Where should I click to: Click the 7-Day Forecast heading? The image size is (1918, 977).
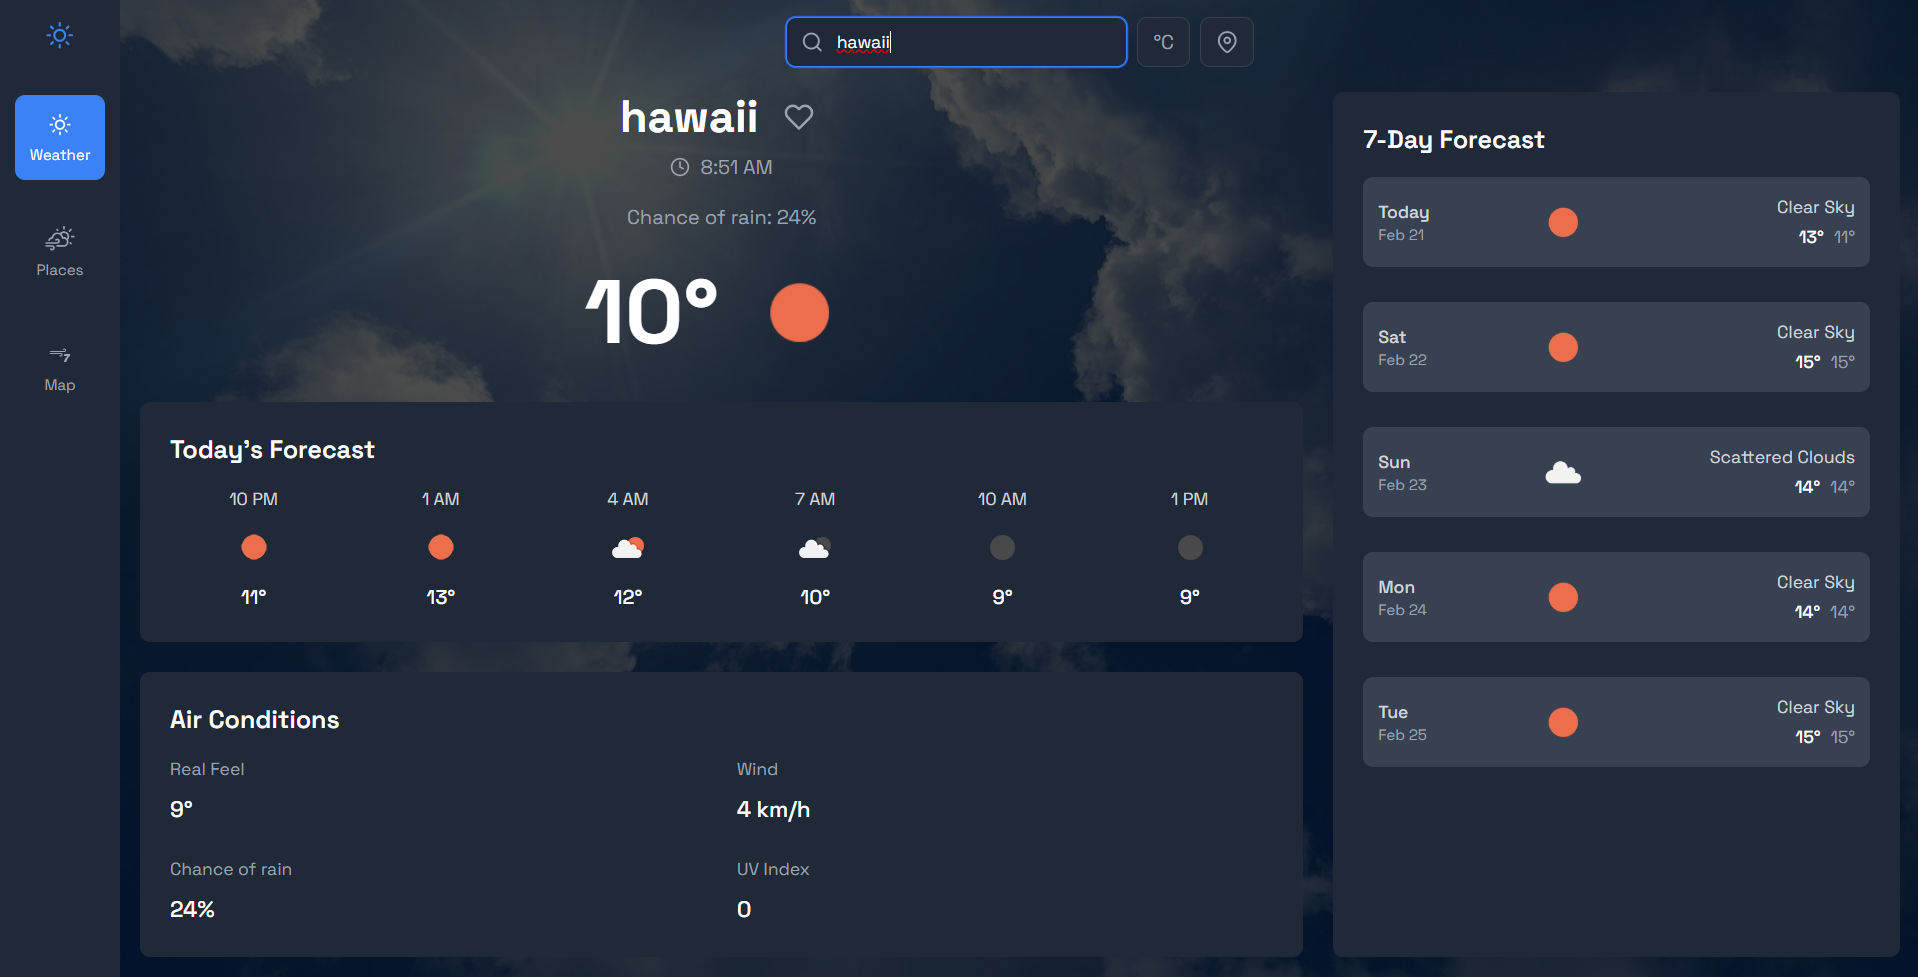pos(1454,140)
